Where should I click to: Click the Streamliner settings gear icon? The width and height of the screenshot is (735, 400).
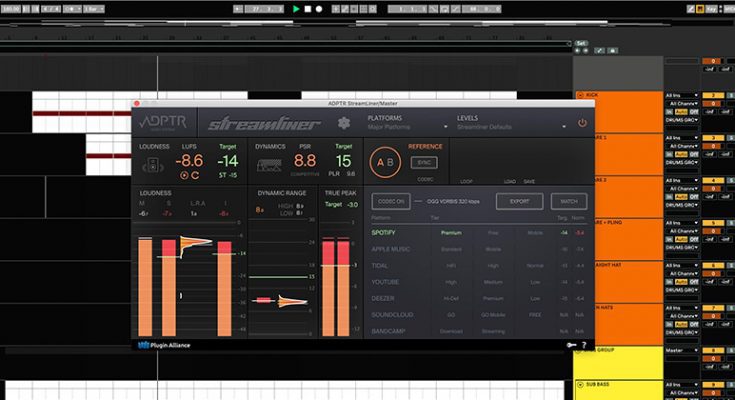pos(344,124)
